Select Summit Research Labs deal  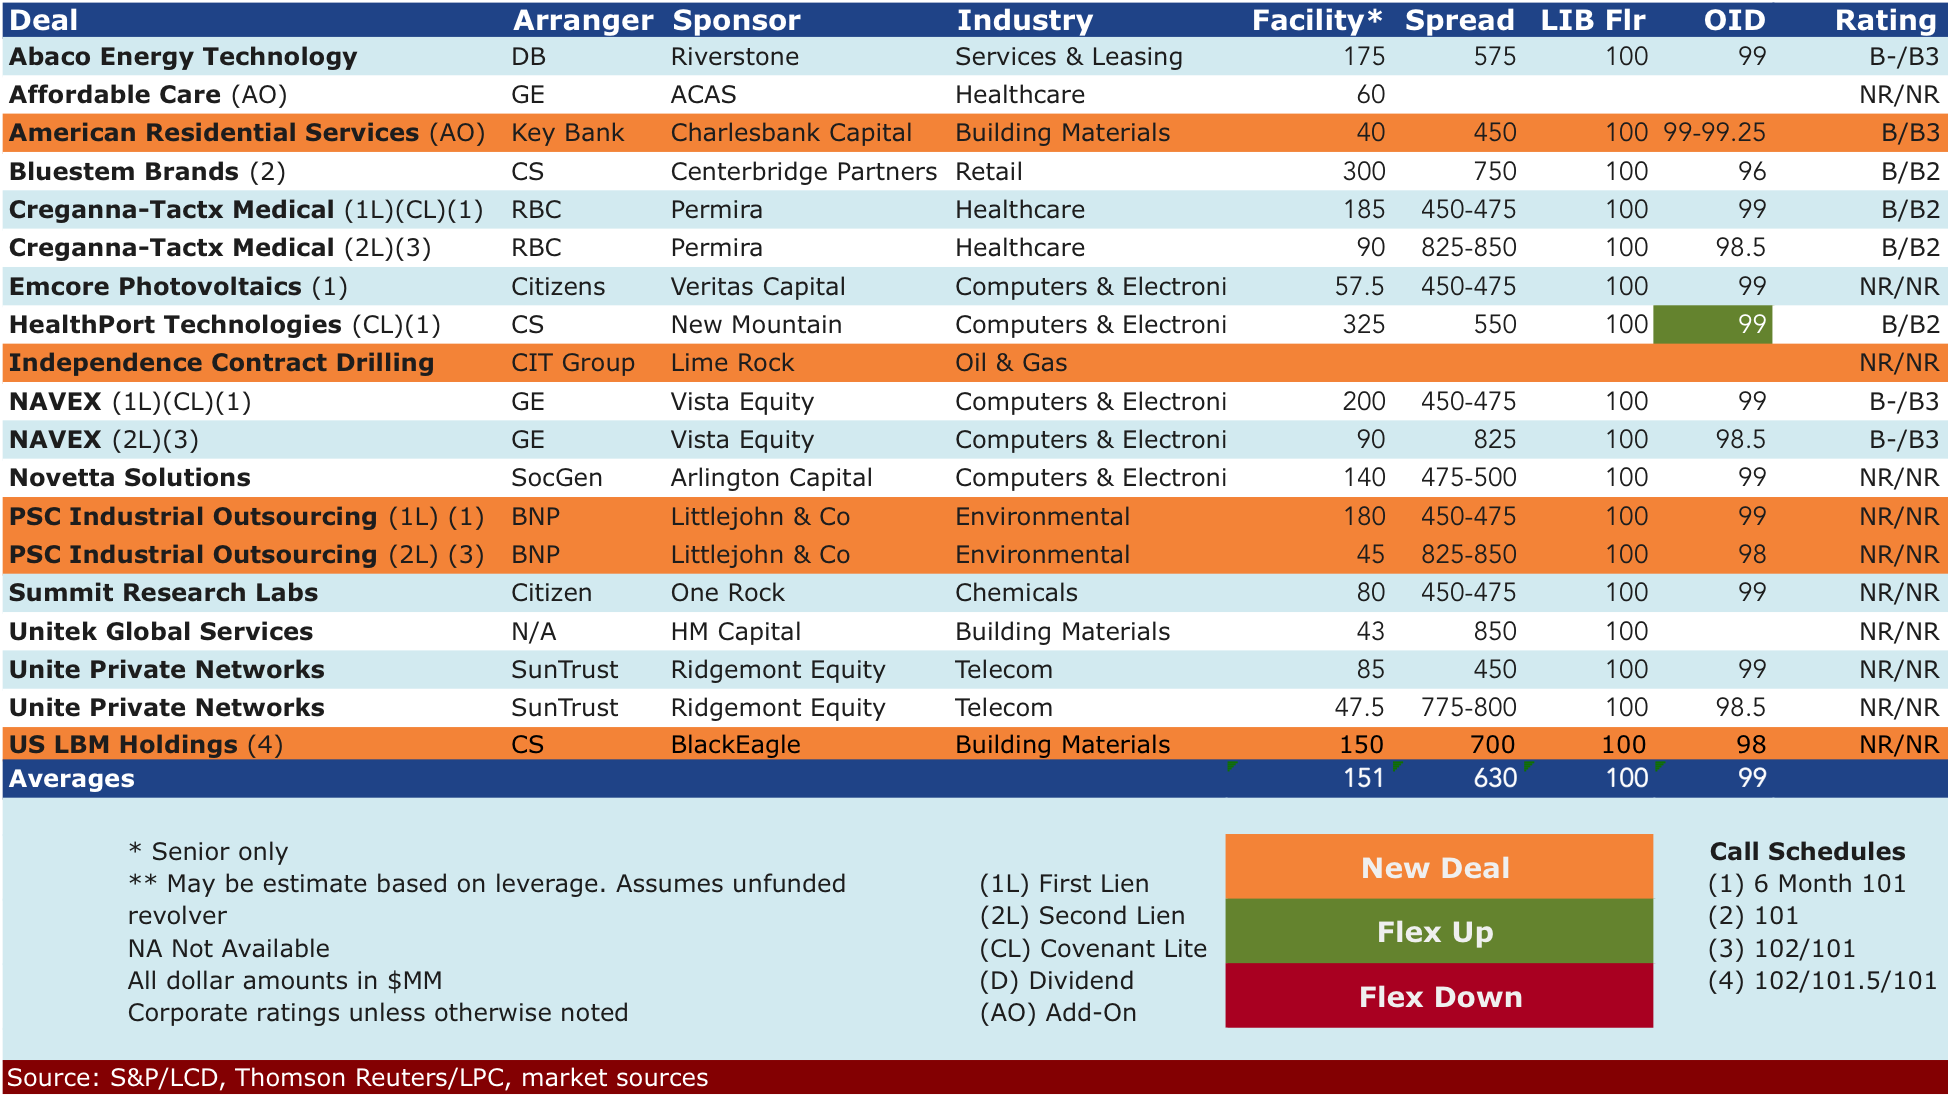point(163,593)
